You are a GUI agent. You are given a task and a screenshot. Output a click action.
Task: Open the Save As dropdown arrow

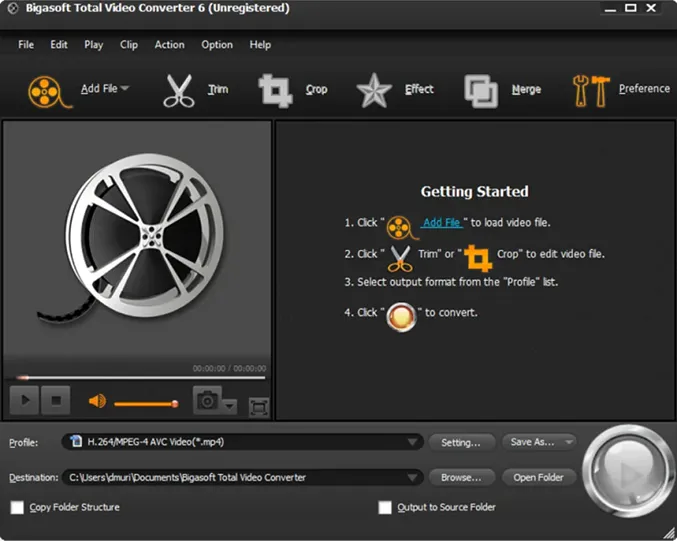pos(569,442)
